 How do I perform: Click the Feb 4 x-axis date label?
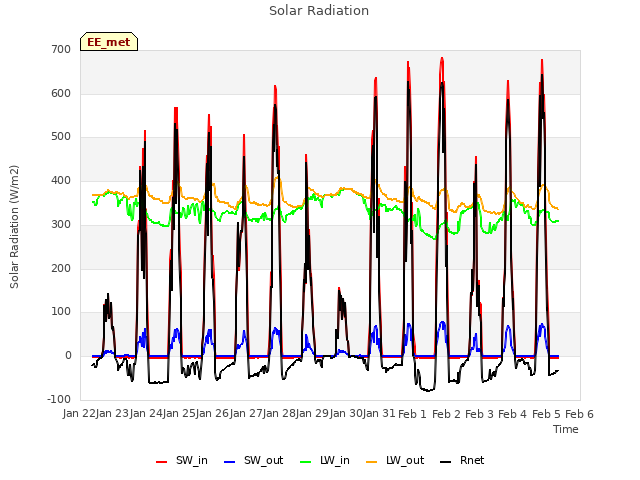(x=513, y=414)
